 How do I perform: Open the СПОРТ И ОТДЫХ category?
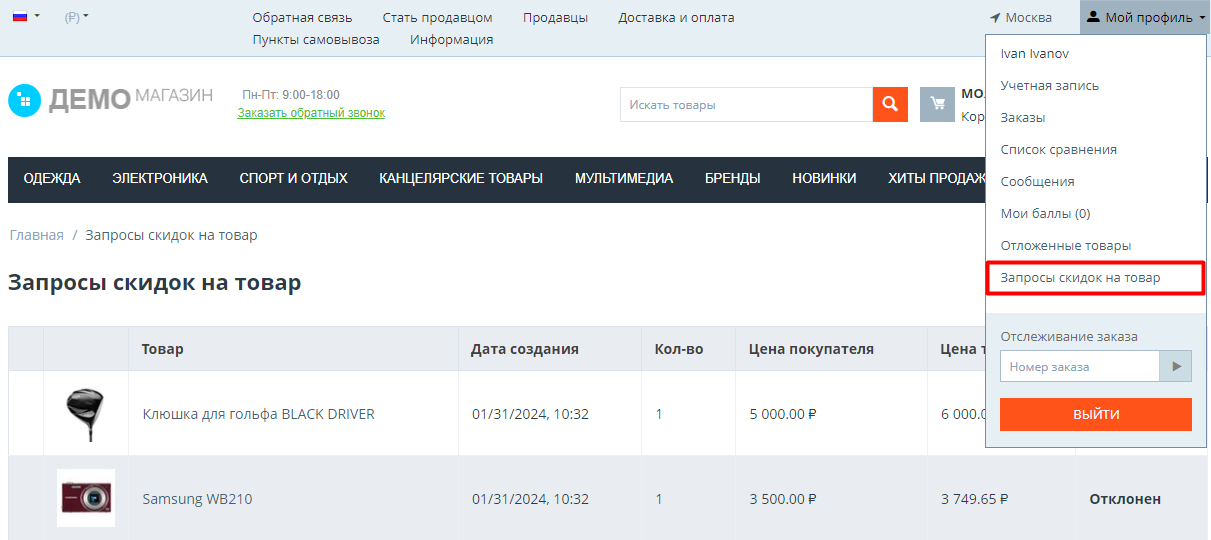[293, 178]
